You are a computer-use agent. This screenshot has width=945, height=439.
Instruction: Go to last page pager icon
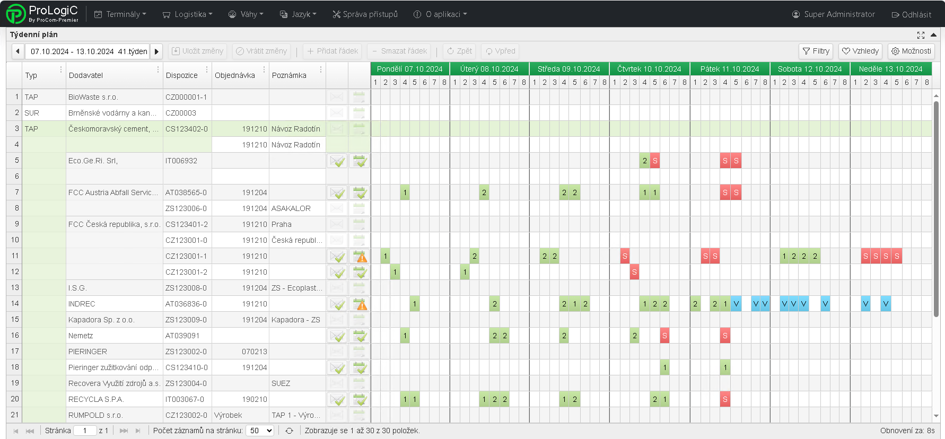(138, 431)
